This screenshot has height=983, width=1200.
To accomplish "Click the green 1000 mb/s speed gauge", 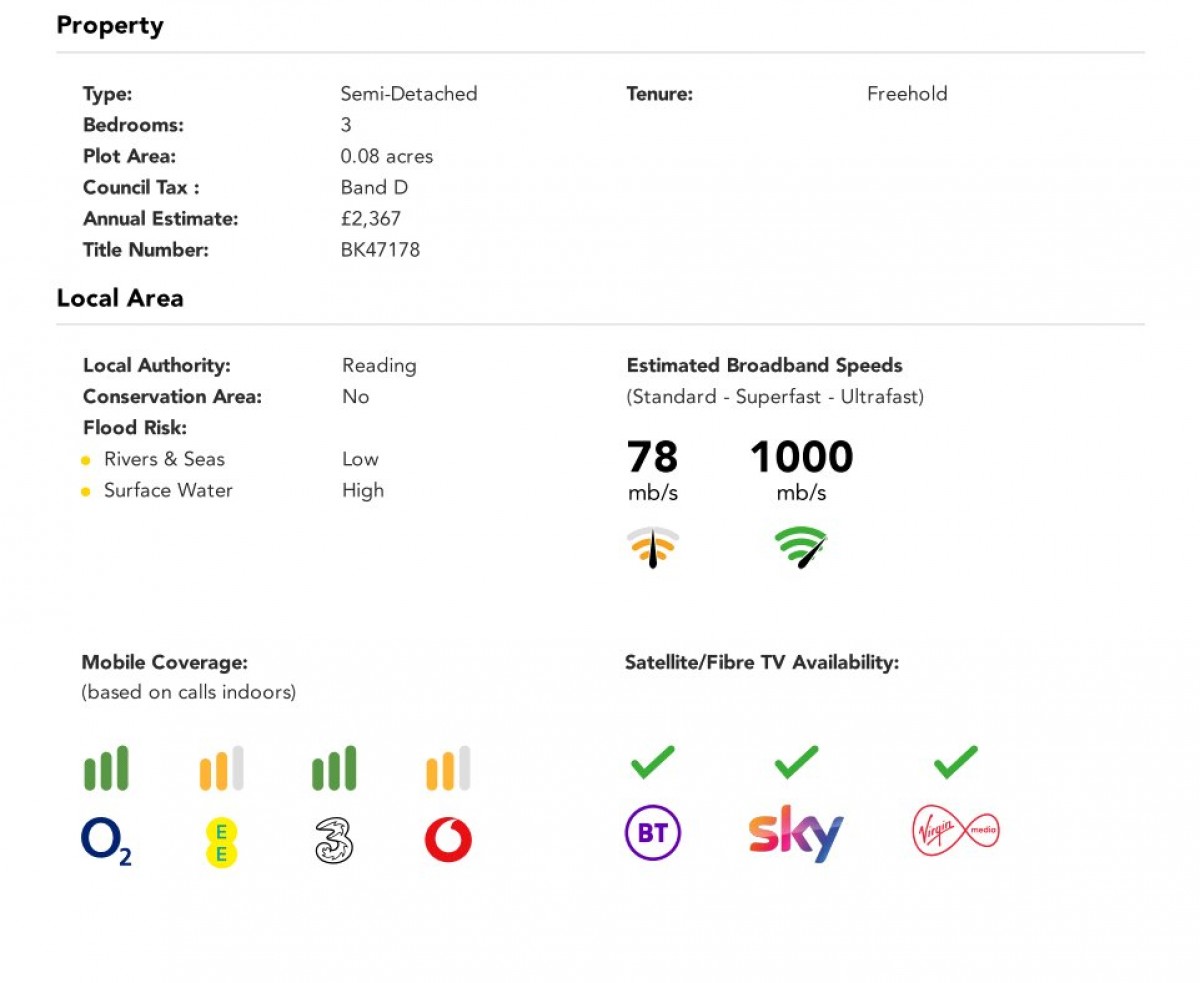I will (801, 548).
